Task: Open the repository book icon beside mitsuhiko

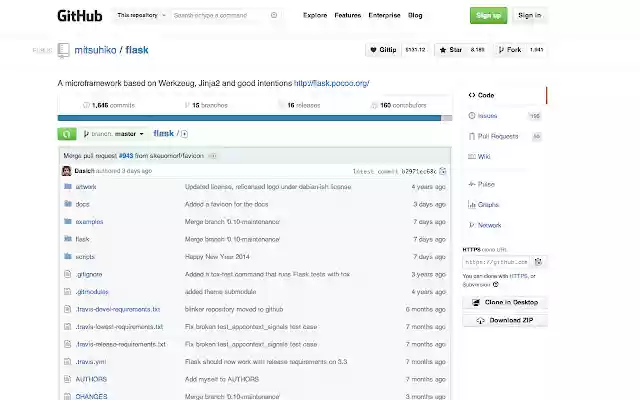Action: (63, 50)
